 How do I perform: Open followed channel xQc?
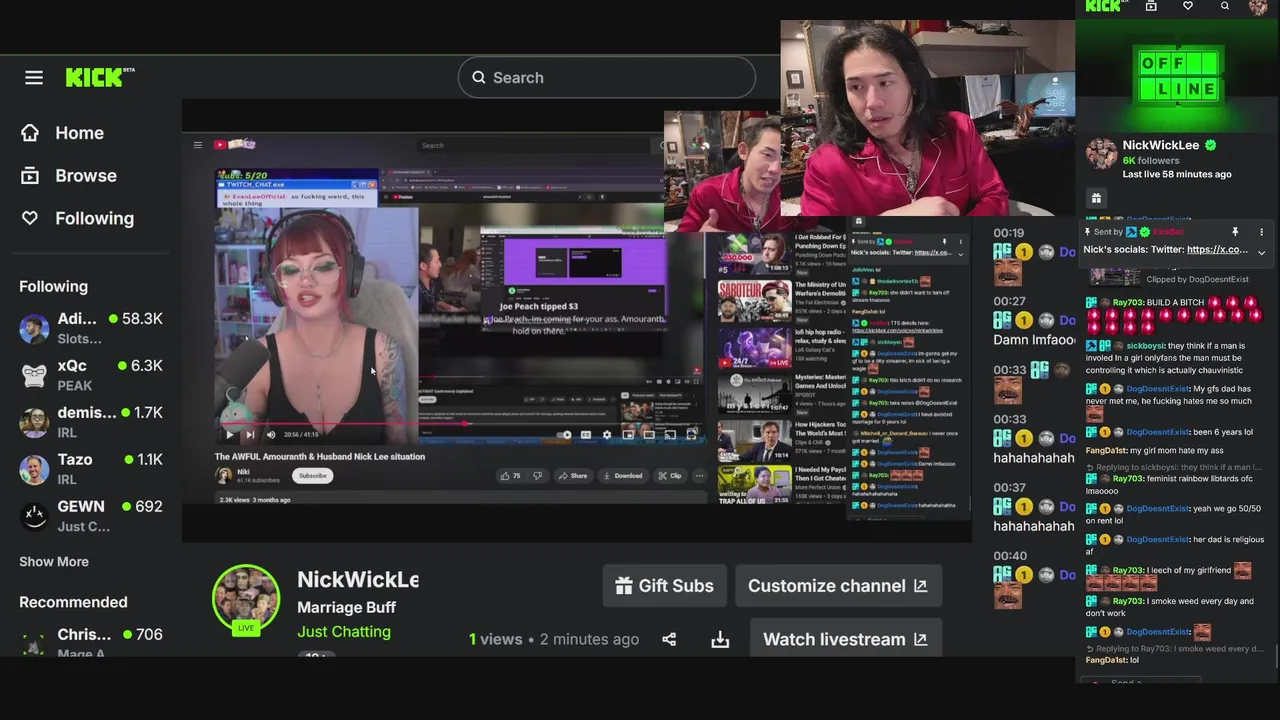91,375
